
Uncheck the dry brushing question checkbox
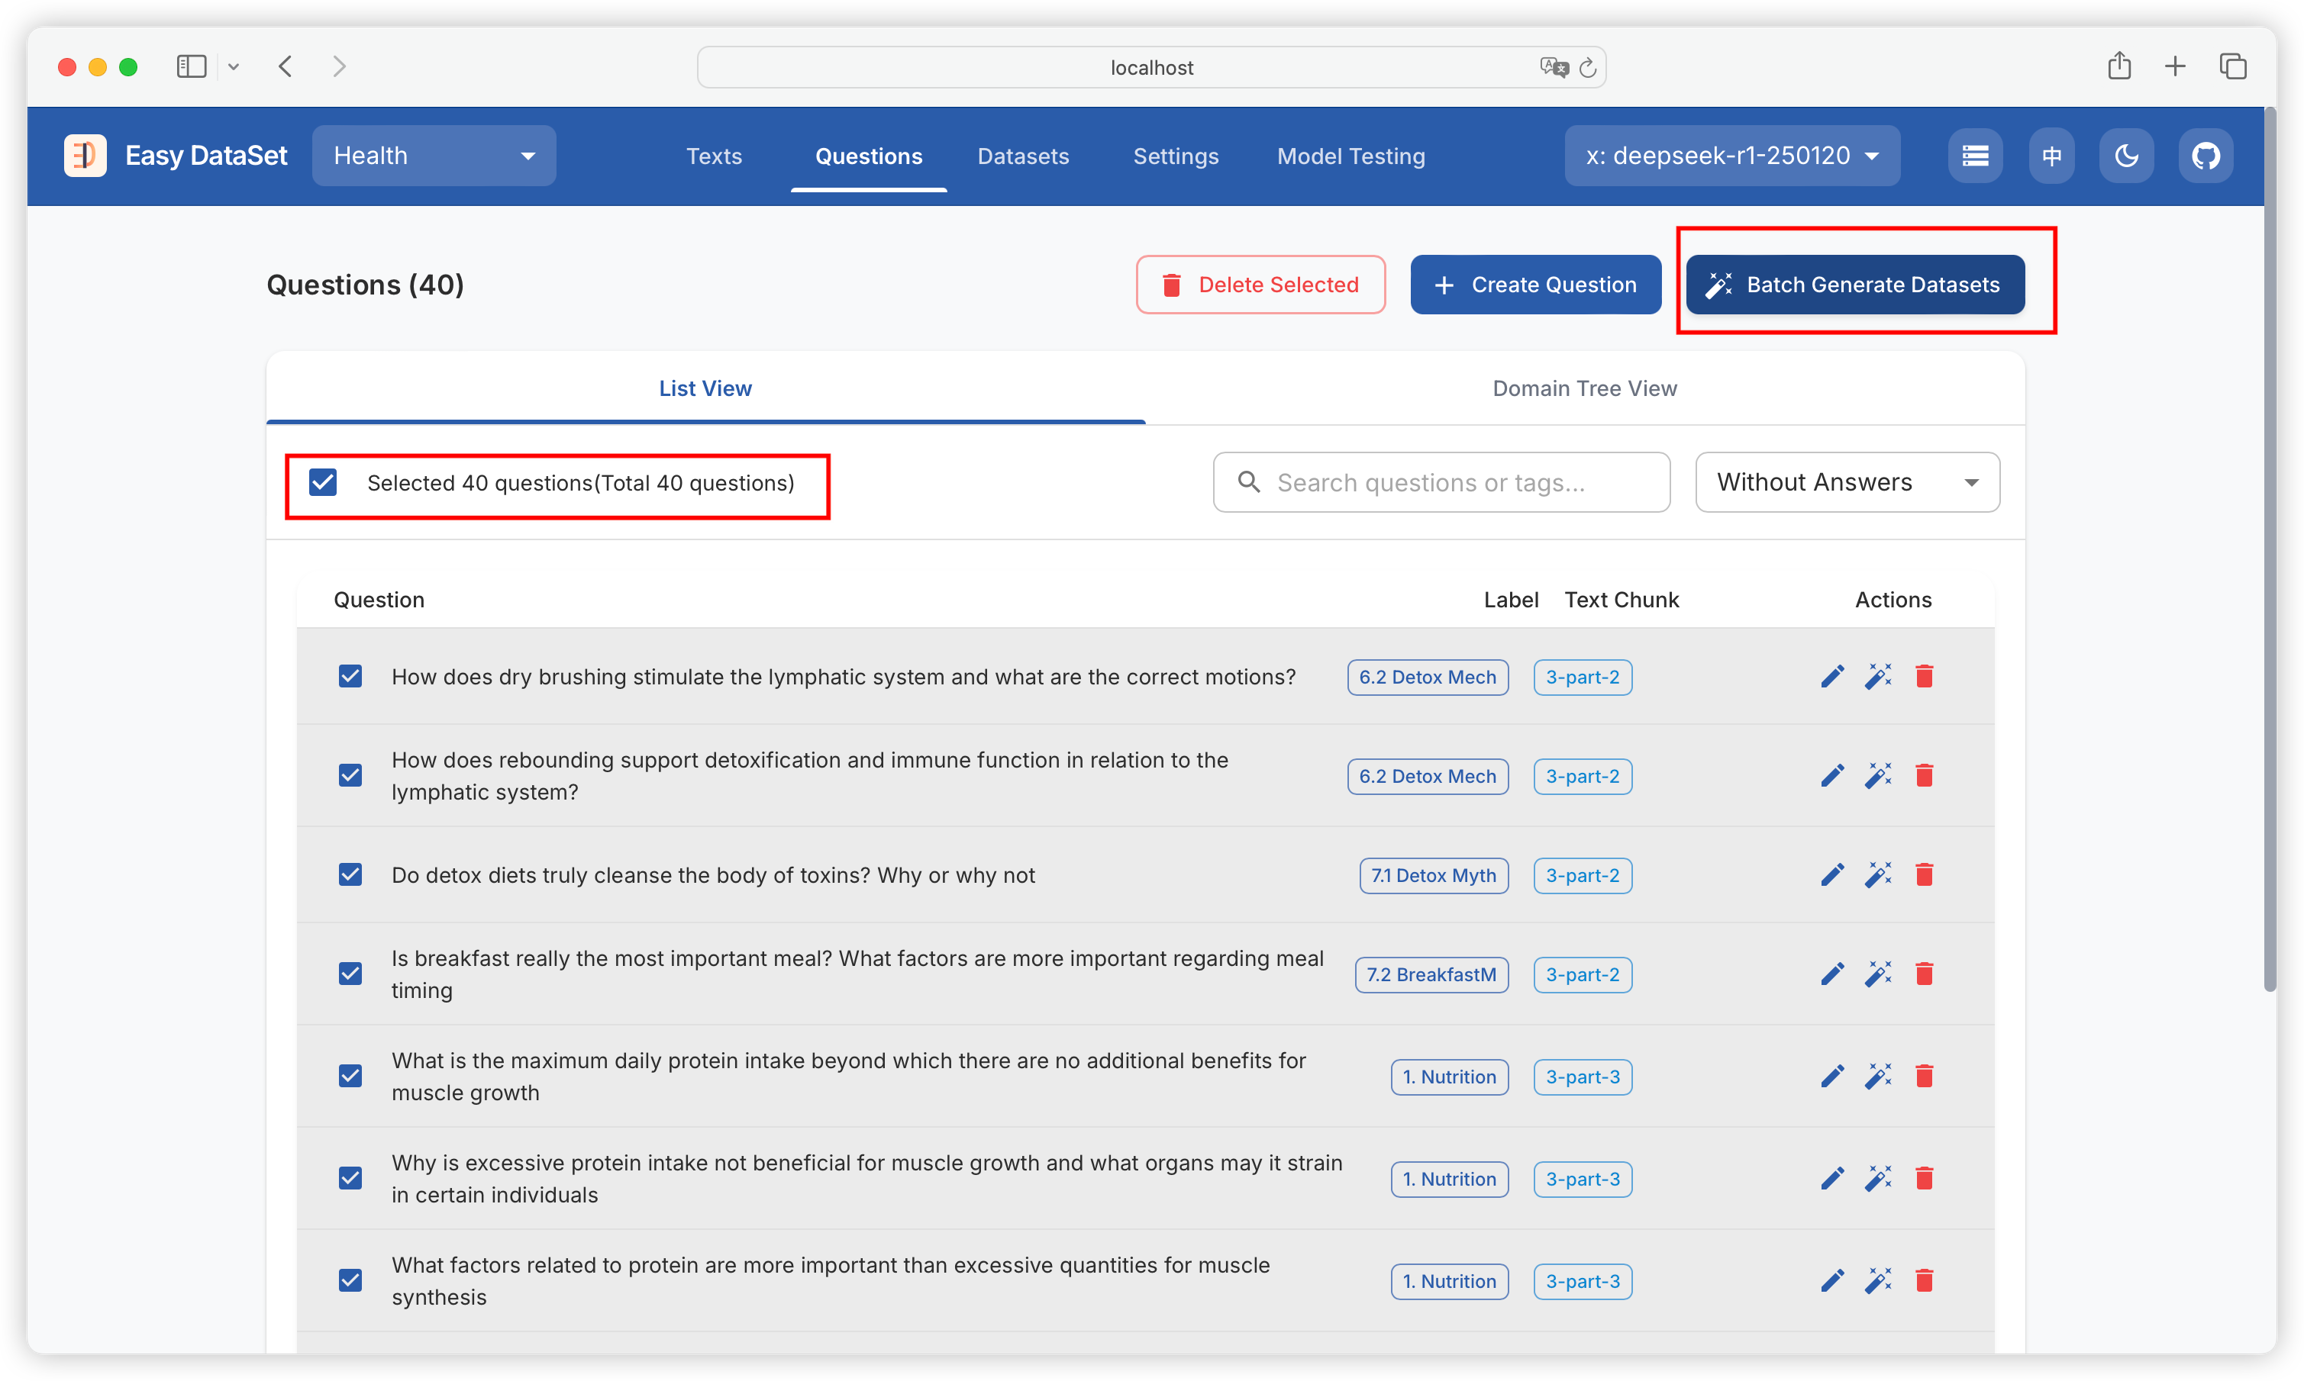[350, 677]
